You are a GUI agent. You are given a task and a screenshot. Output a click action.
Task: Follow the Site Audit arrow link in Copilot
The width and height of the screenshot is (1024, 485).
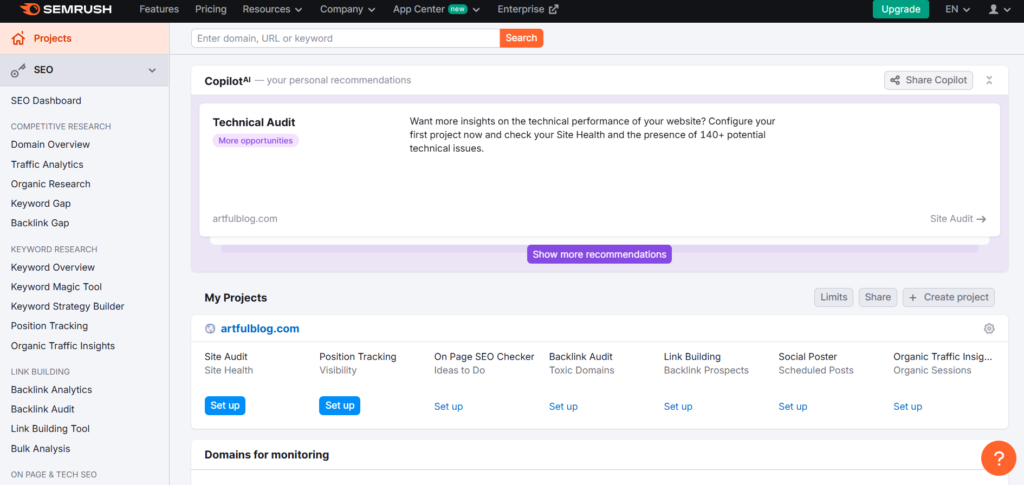pyautogui.click(x=957, y=219)
